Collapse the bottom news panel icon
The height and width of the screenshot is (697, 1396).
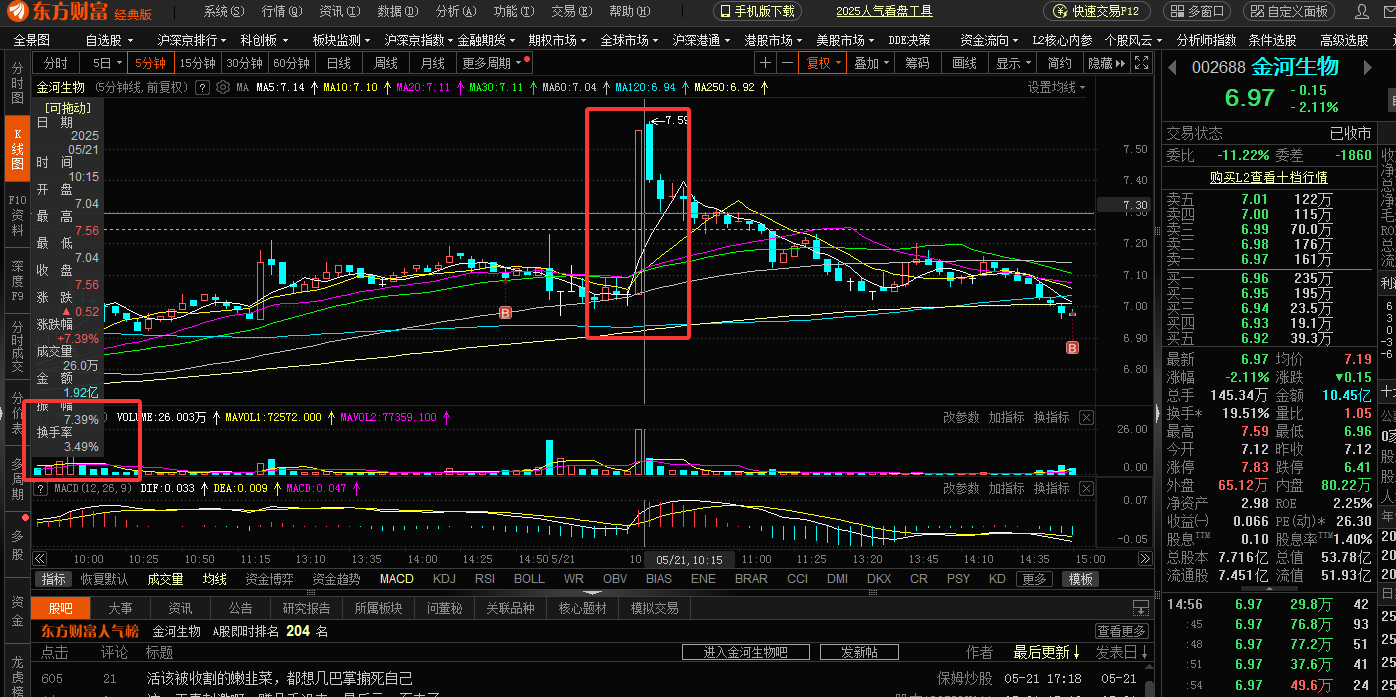tap(1140, 608)
